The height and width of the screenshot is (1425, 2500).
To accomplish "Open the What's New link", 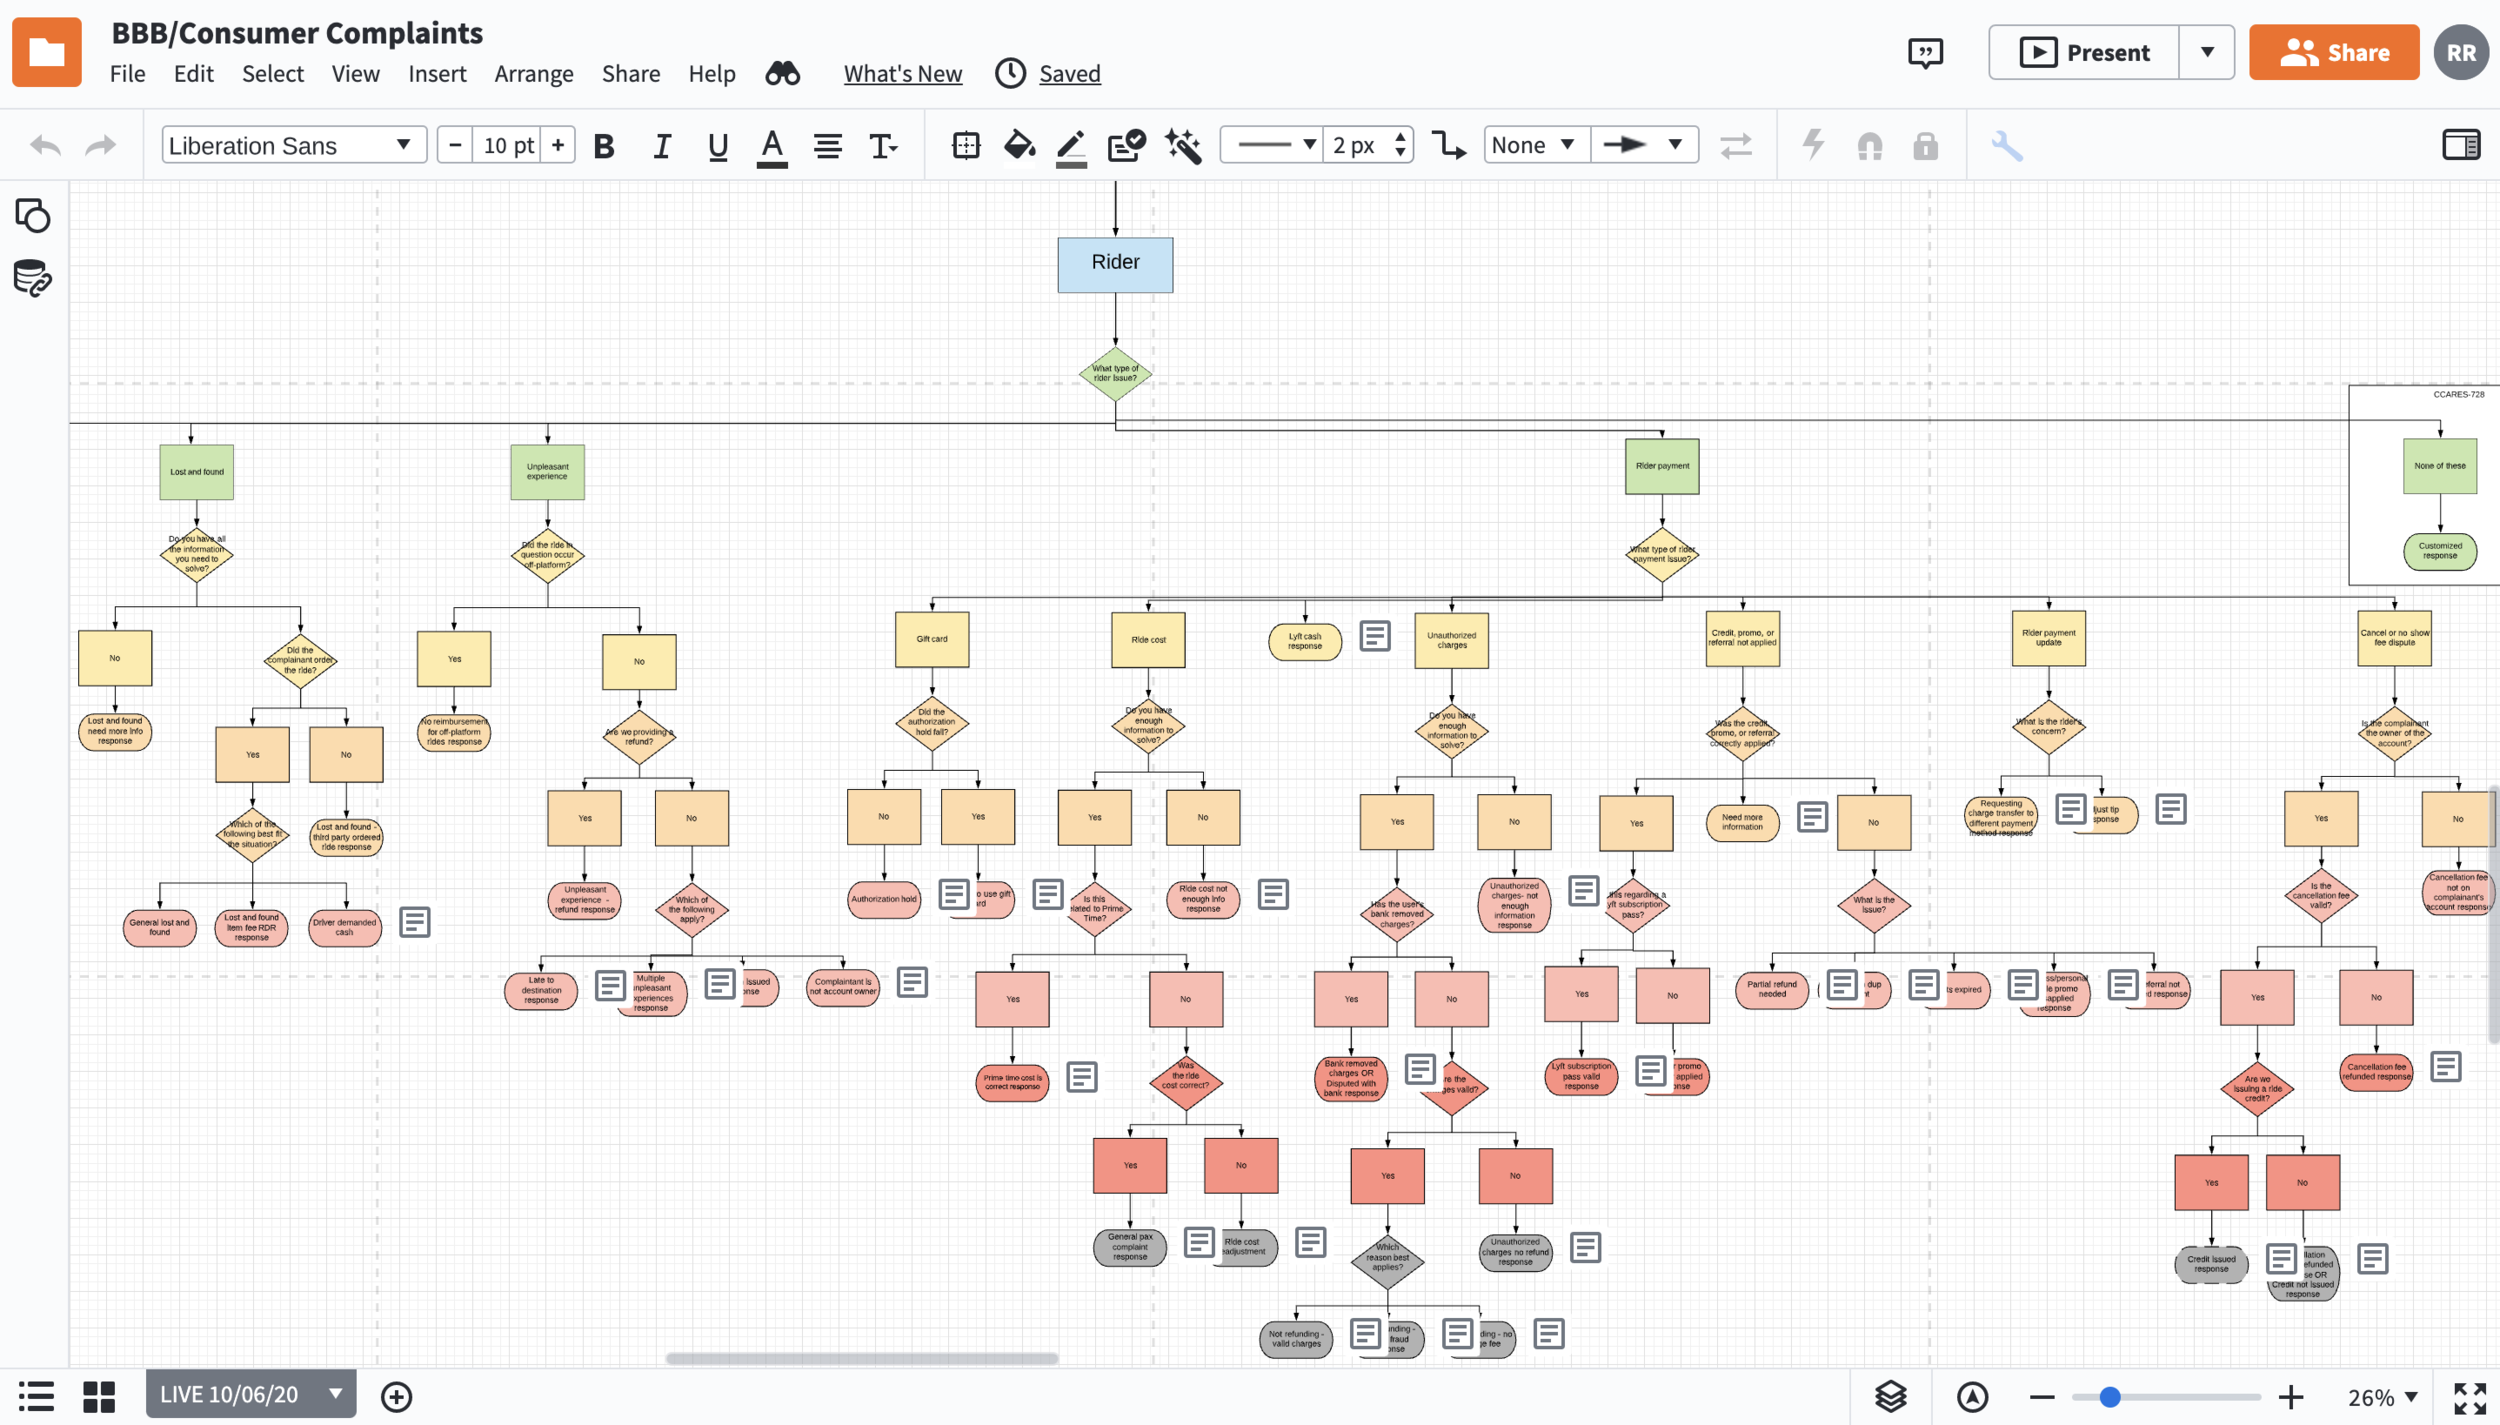I will tap(902, 73).
